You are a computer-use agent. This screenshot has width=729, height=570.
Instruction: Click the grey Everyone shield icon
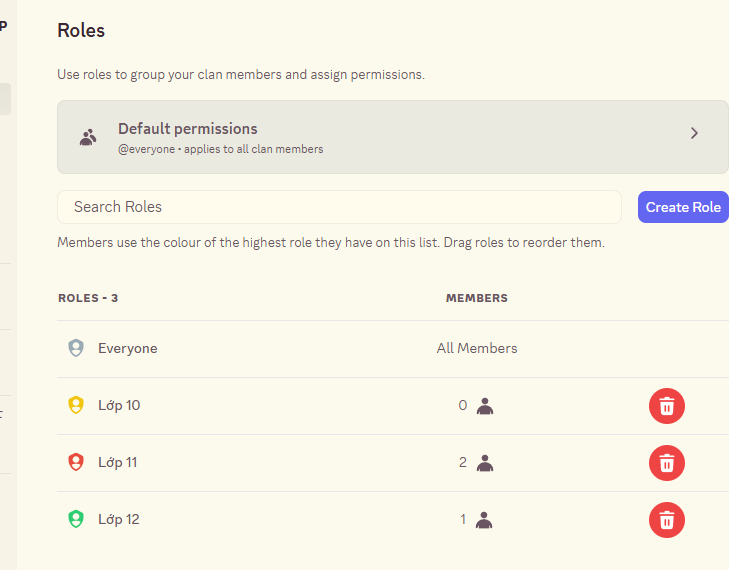point(75,349)
